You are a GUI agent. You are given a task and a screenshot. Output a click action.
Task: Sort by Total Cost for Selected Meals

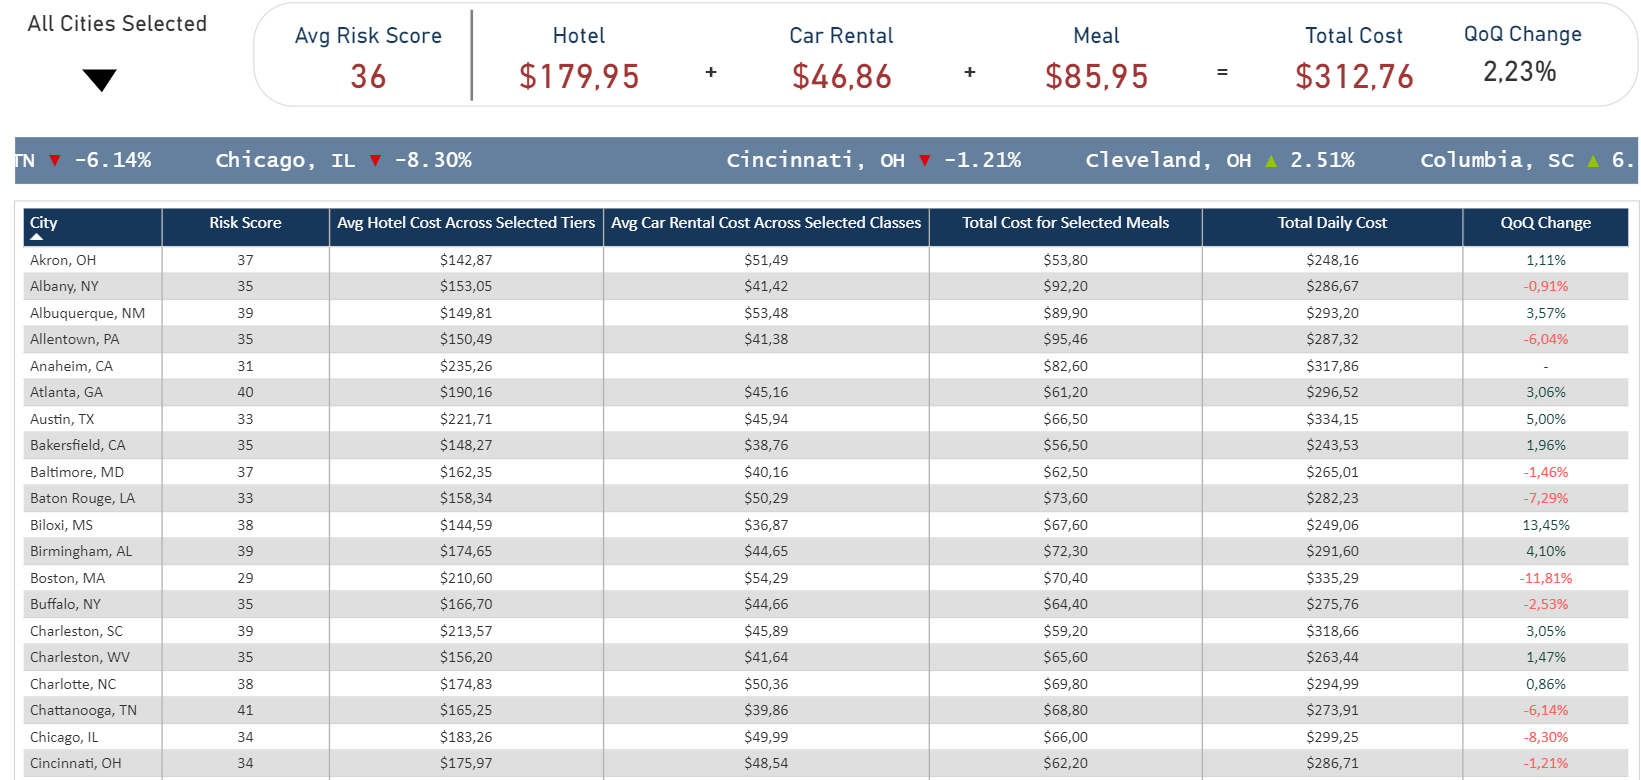tap(1065, 223)
